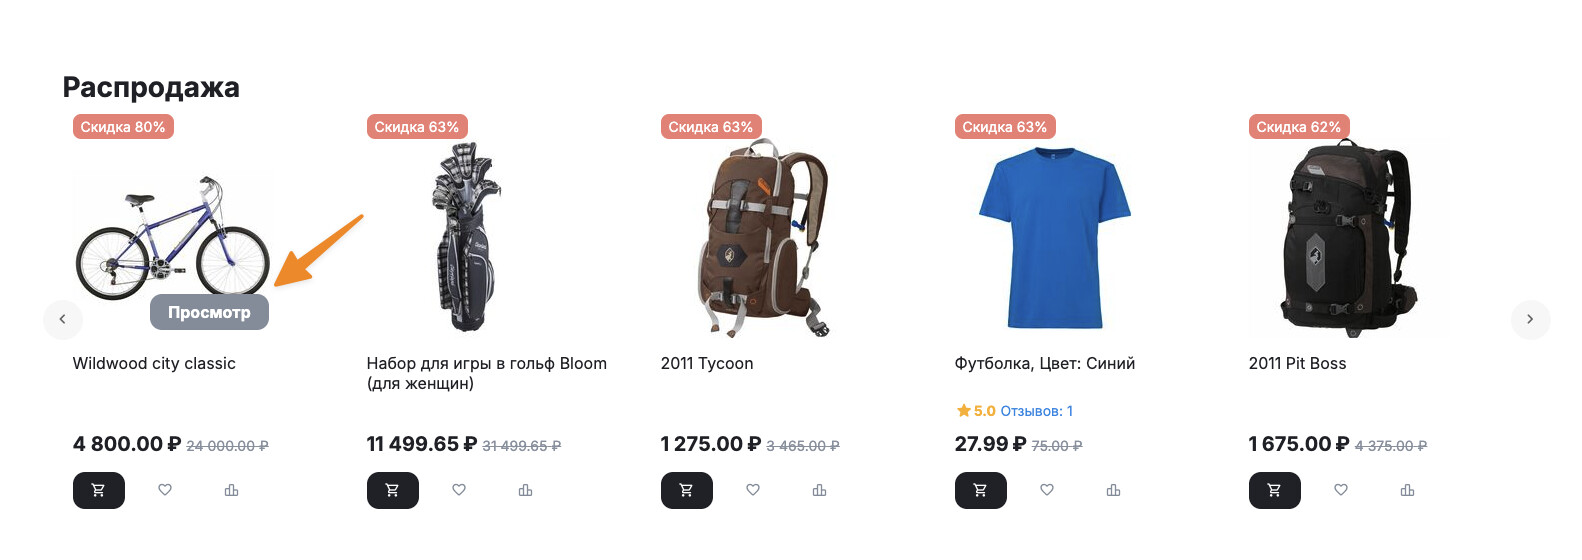The height and width of the screenshot is (560, 1582).
Task: Show next items in sale carousel
Action: 1529,319
